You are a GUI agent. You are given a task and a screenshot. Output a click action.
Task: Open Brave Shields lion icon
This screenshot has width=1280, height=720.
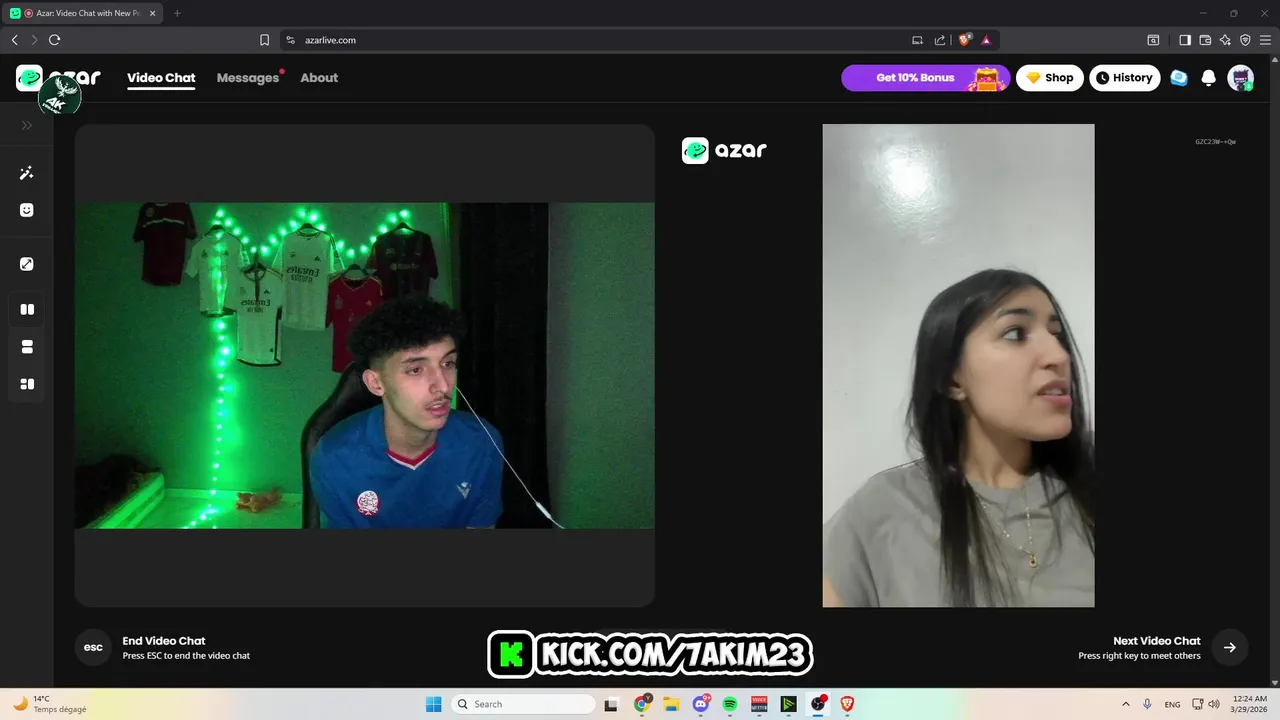pos(965,40)
